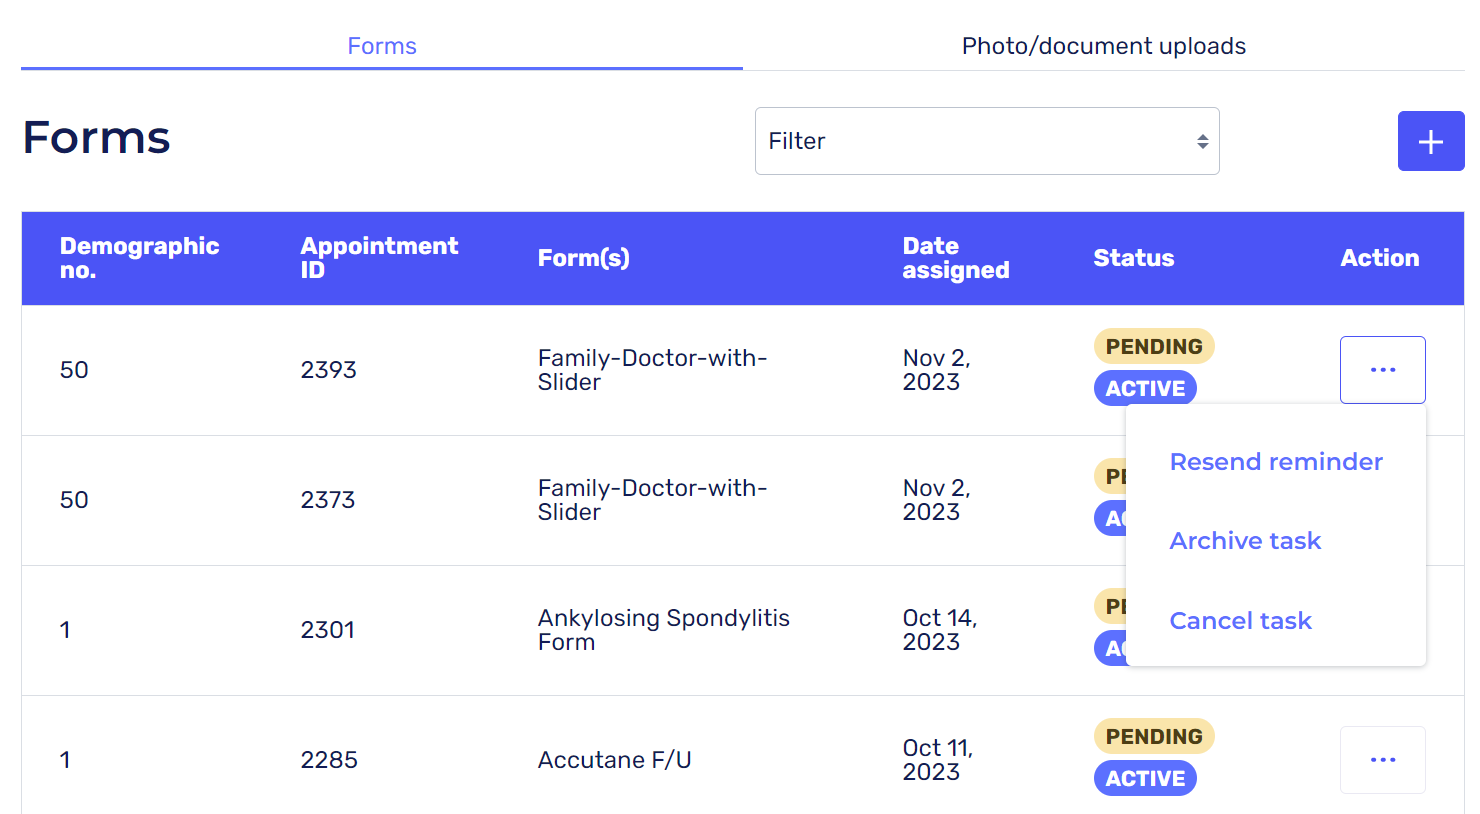Select the Forms tab
This screenshot has height=814, width=1480.
pyautogui.click(x=381, y=46)
